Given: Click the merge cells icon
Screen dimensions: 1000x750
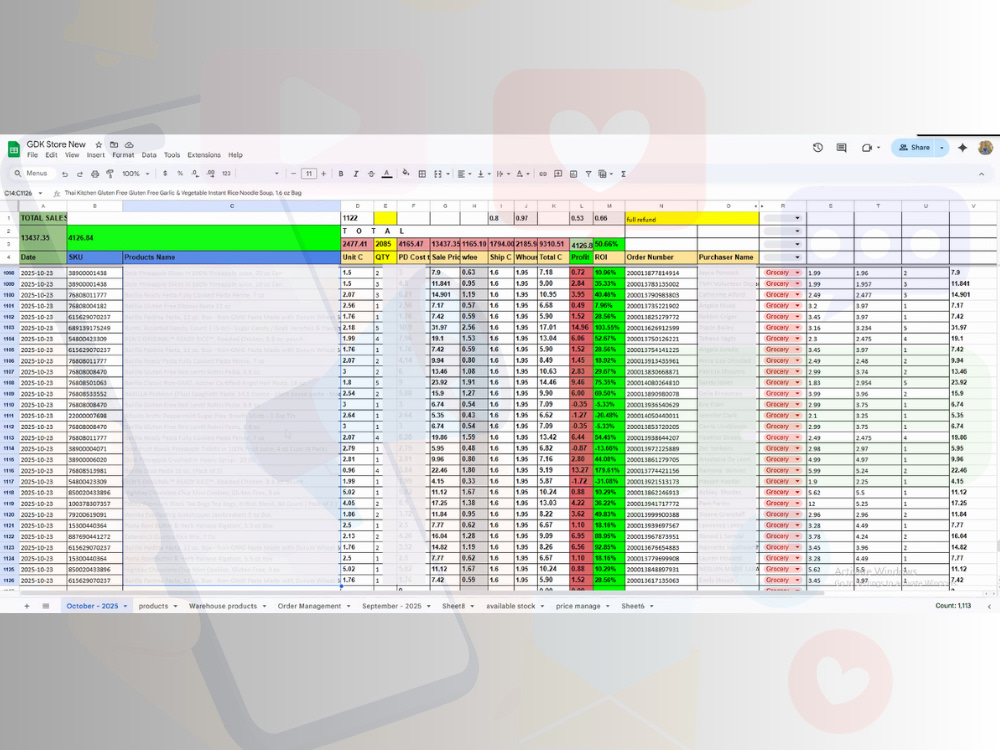Looking at the screenshot, I should pos(438,173).
